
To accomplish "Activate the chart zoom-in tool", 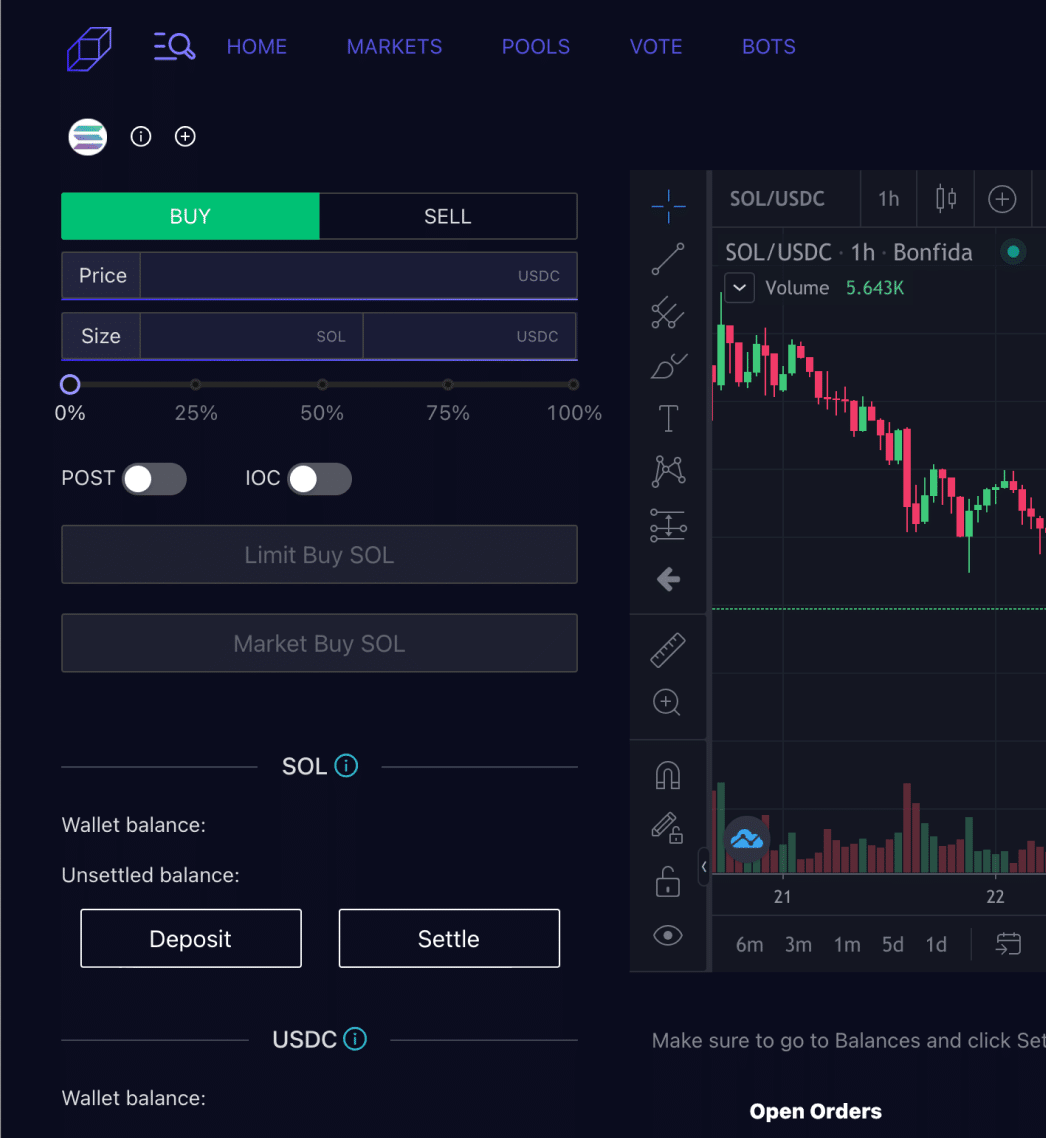I will click(x=667, y=702).
